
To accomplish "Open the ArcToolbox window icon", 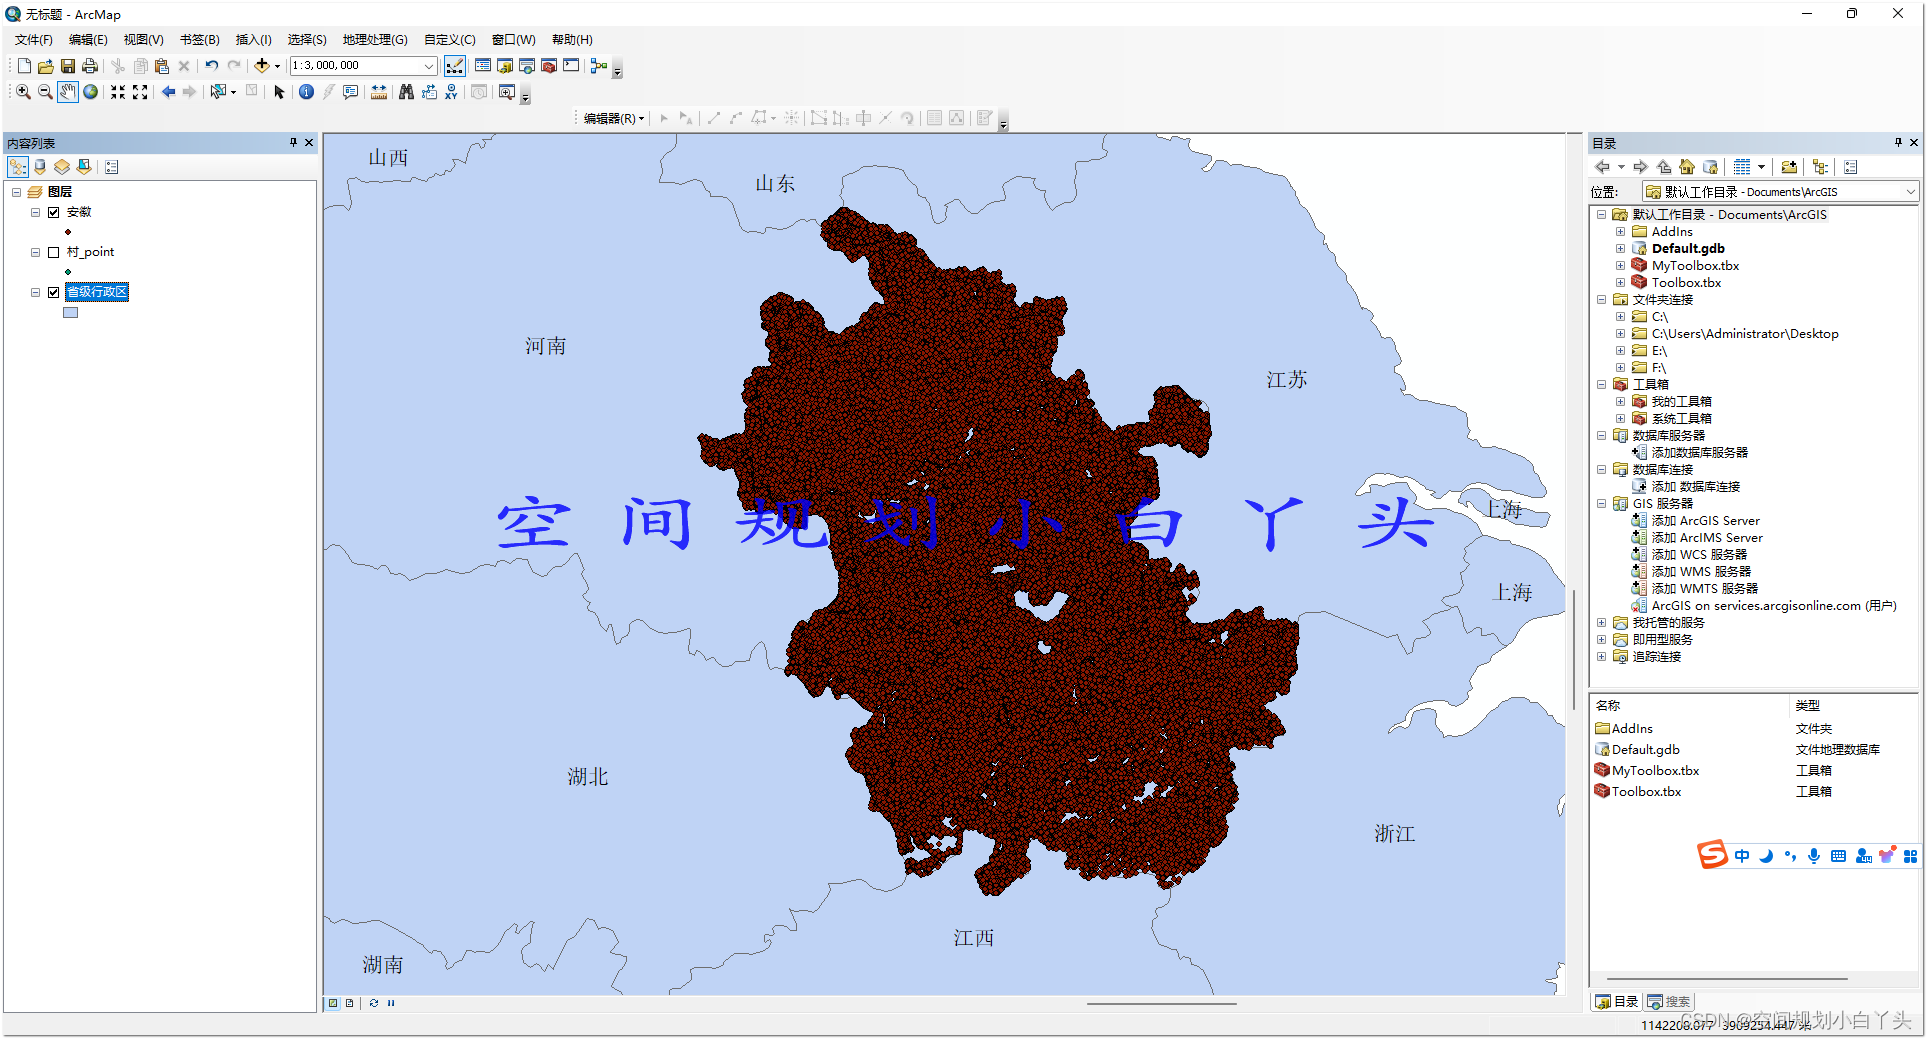I will pos(549,66).
